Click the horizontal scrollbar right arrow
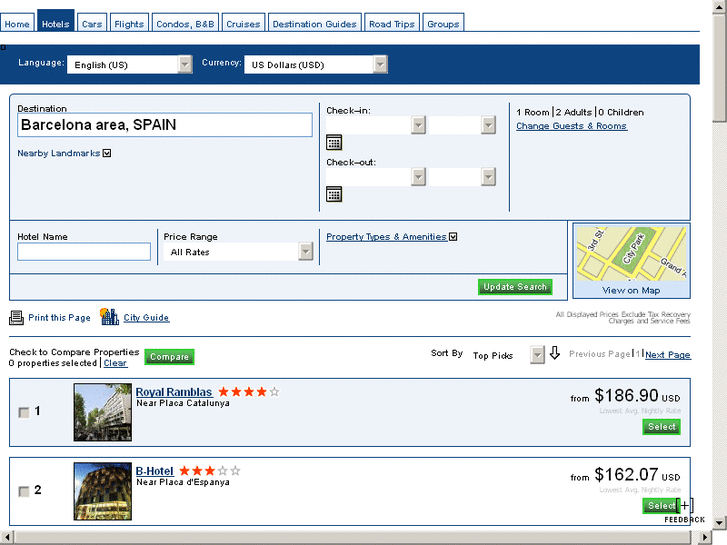Viewport: 727px width, 545px height. pos(705,538)
